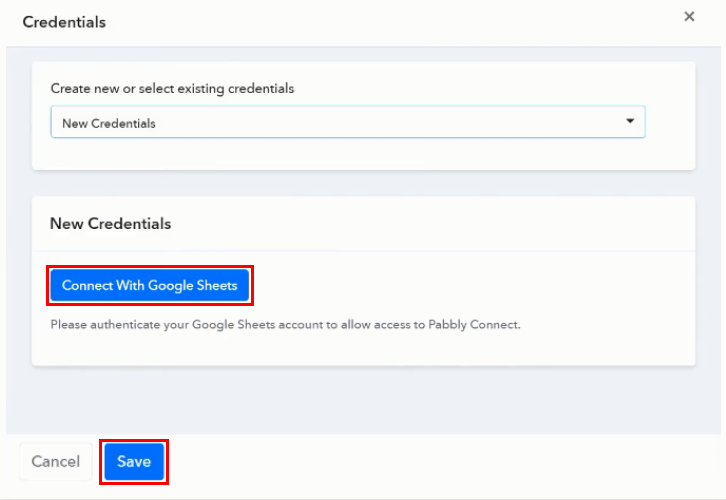
Task: Close the Credentials dialog with the X
Action: click(689, 17)
